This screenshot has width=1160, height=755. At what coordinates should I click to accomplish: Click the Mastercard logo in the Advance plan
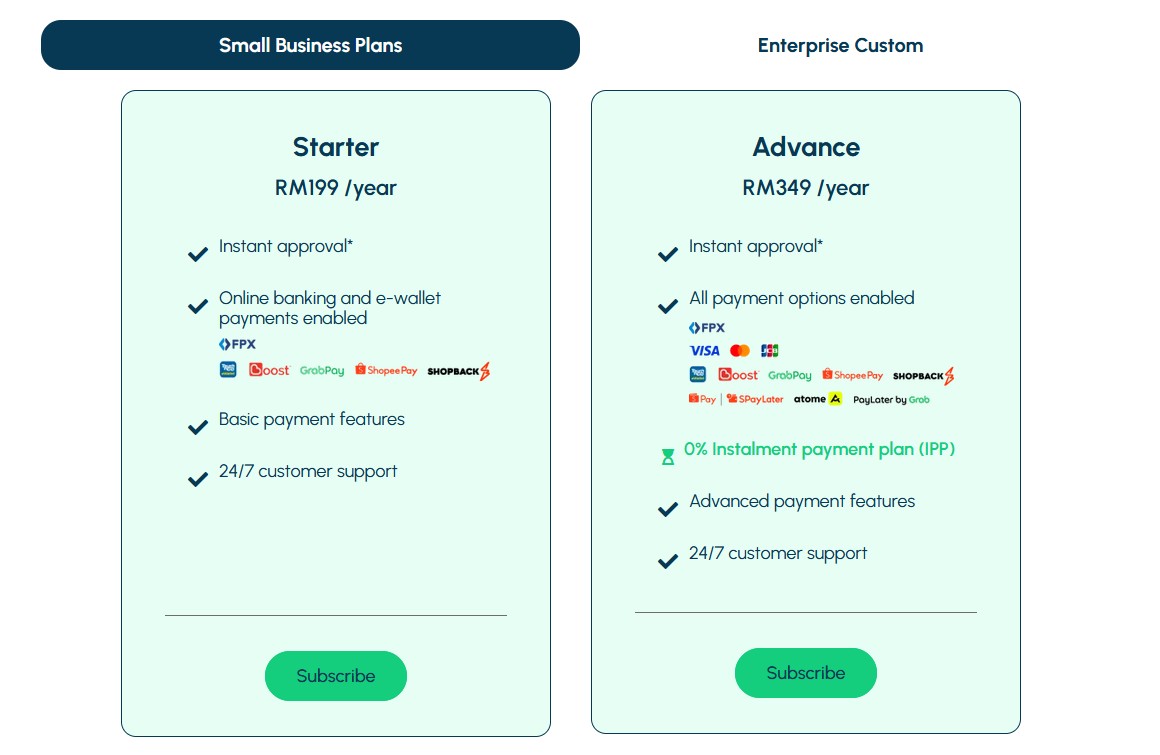(x=740, y=351)
